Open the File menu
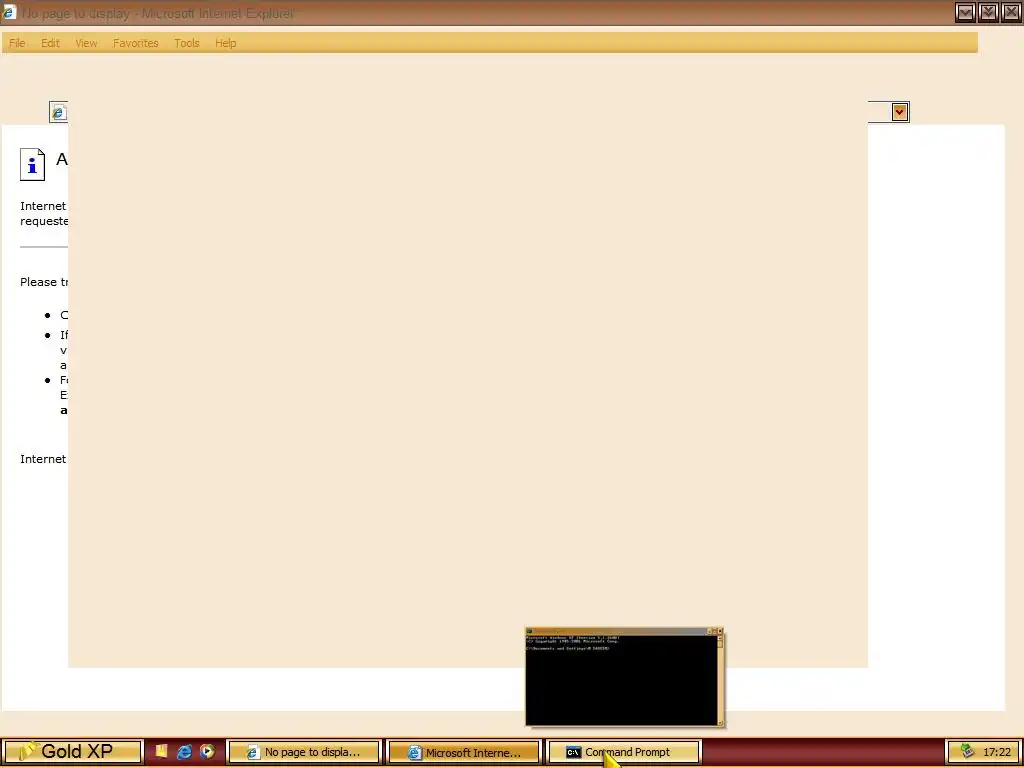 click(x=17, y=43)
